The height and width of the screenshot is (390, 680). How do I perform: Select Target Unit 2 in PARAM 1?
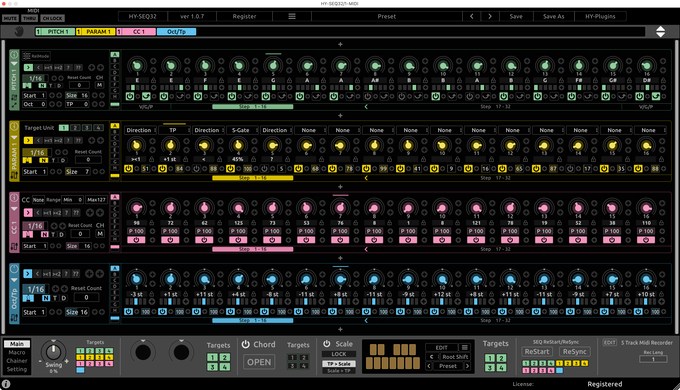75,128
